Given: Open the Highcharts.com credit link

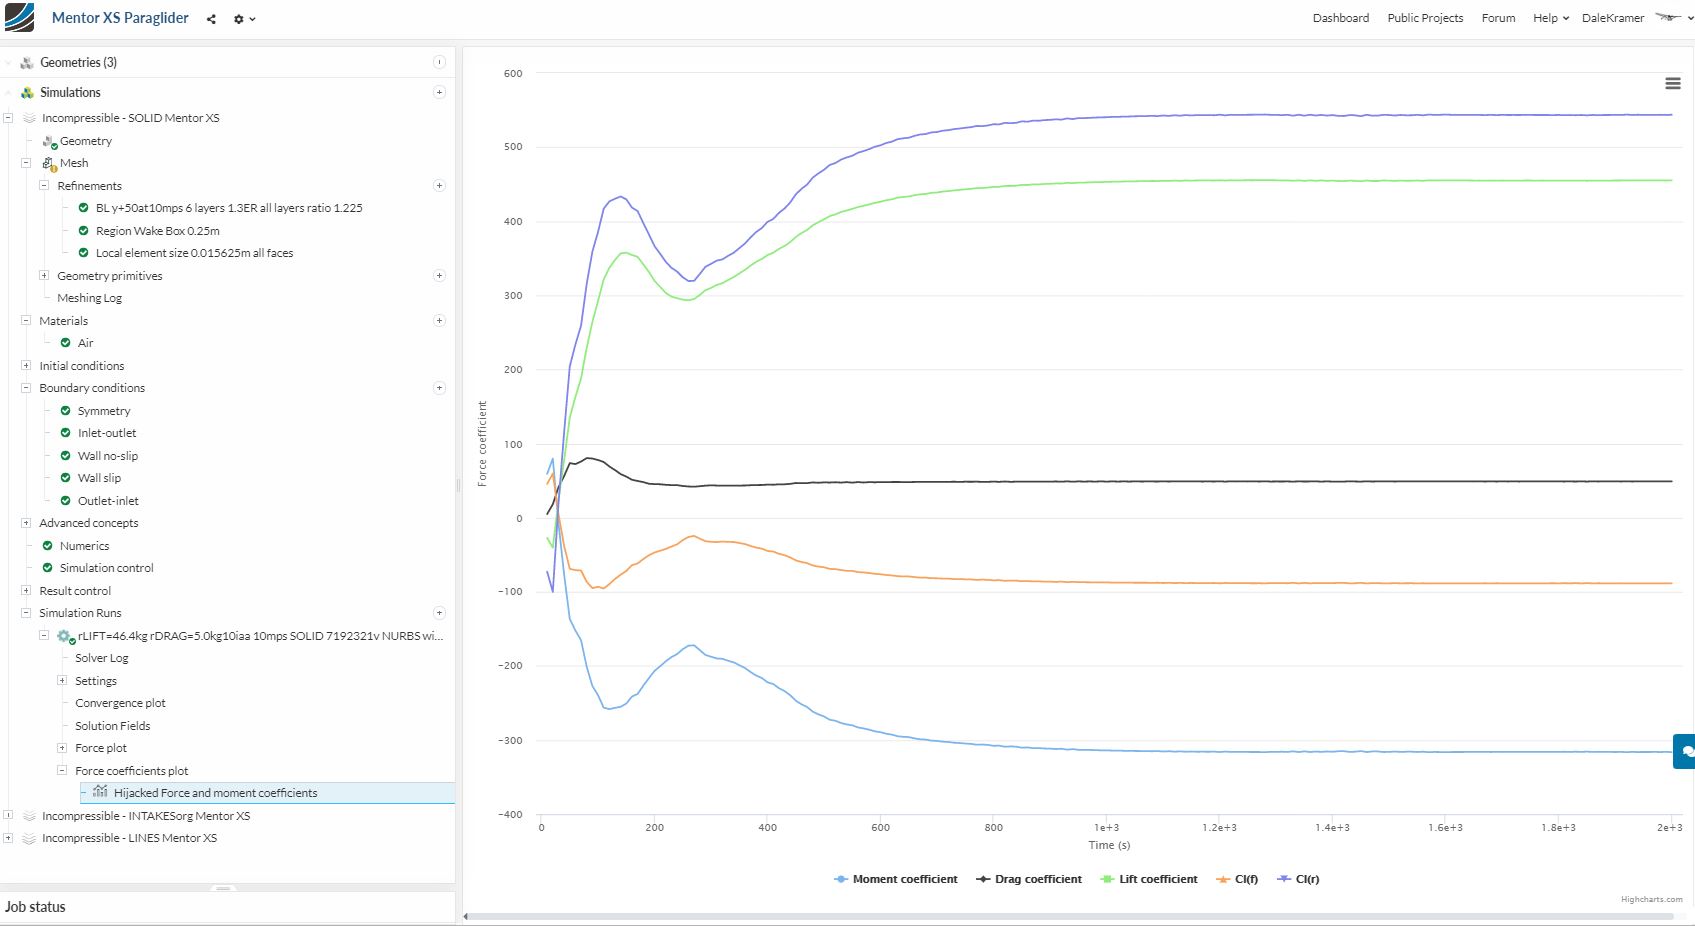Looking at the screenshot, I should click(x=1651, y=900).
